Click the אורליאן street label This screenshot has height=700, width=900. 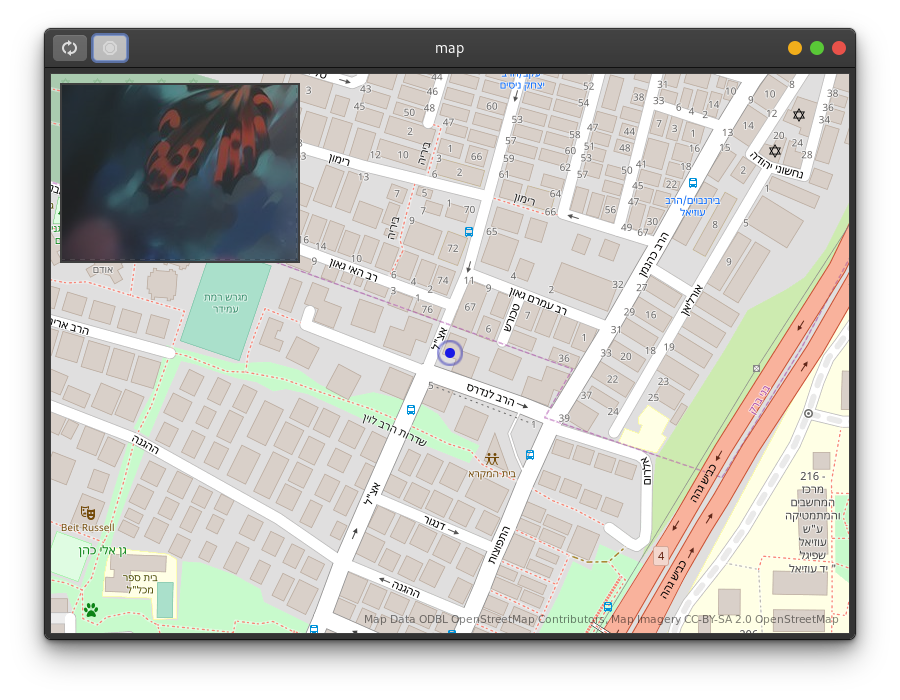tap(691, 301)
